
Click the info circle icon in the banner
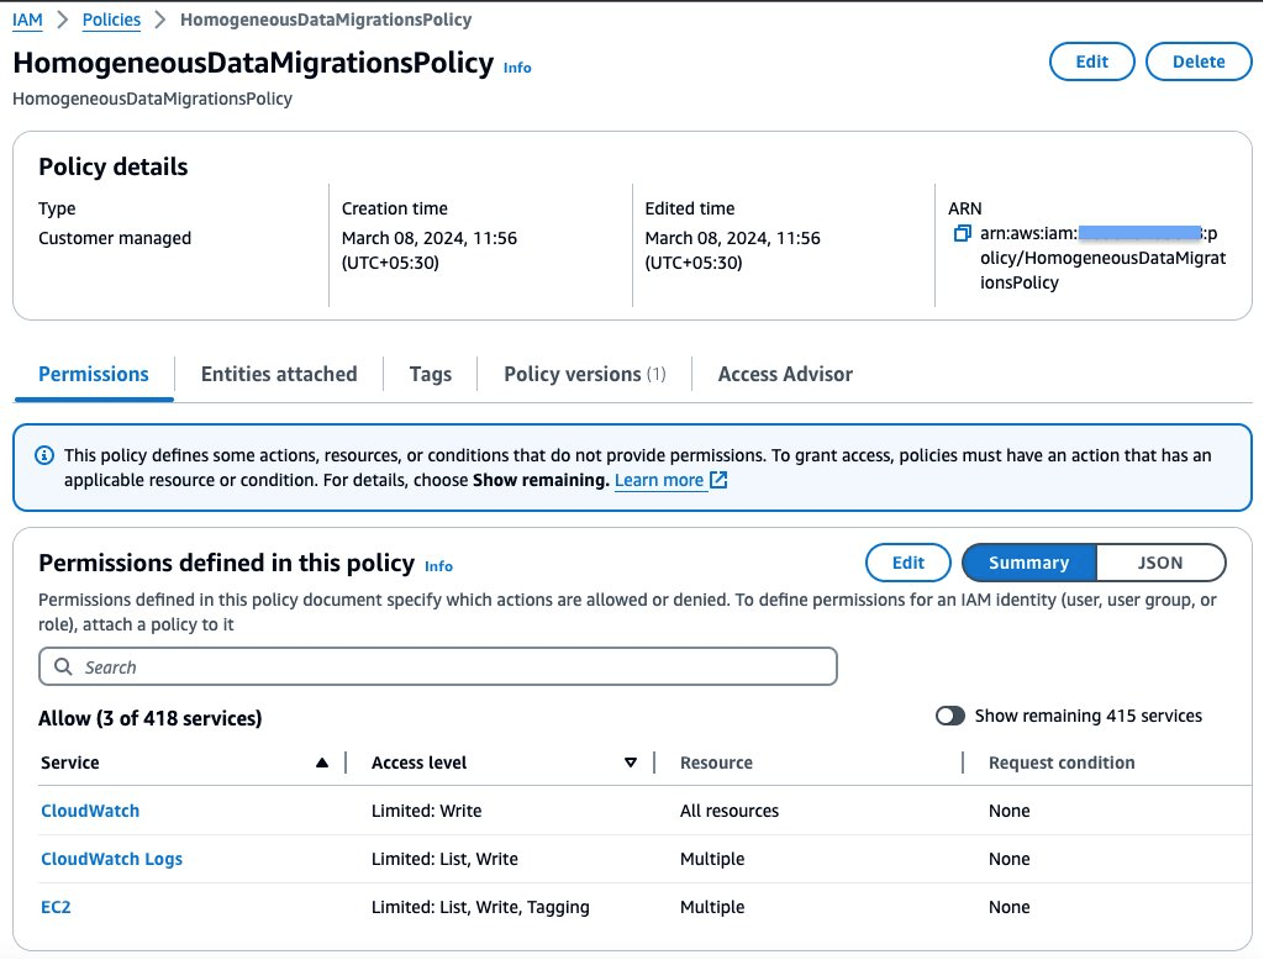coord(45,455)
